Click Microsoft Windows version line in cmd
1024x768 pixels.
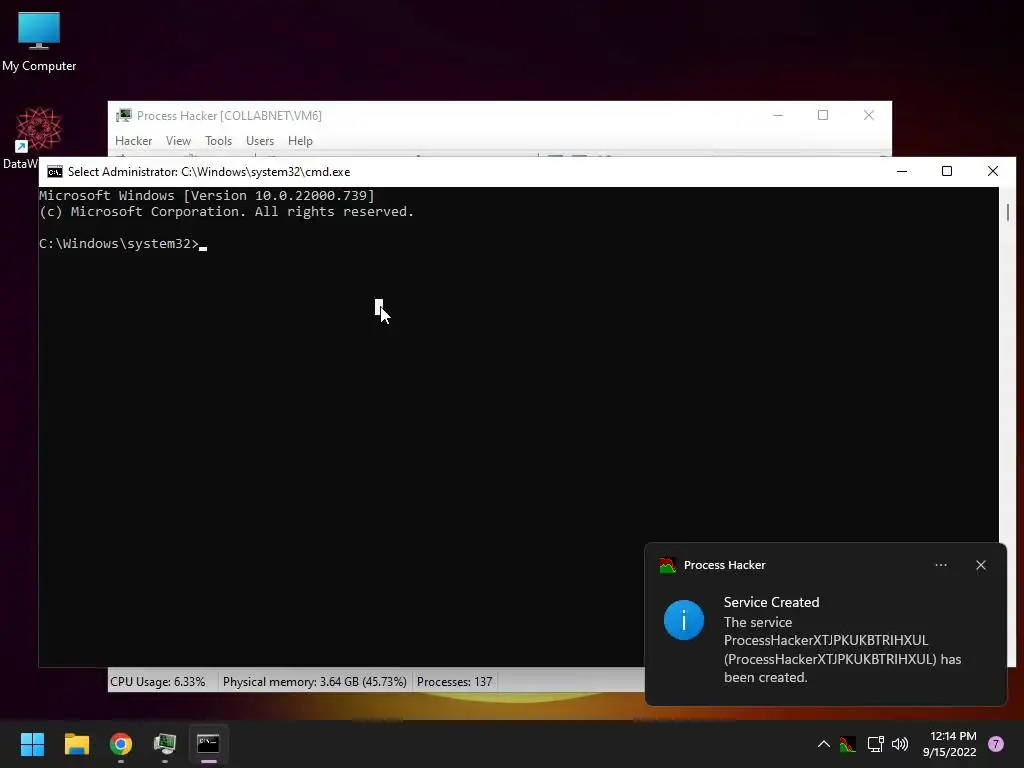click(x=207, y=195)
